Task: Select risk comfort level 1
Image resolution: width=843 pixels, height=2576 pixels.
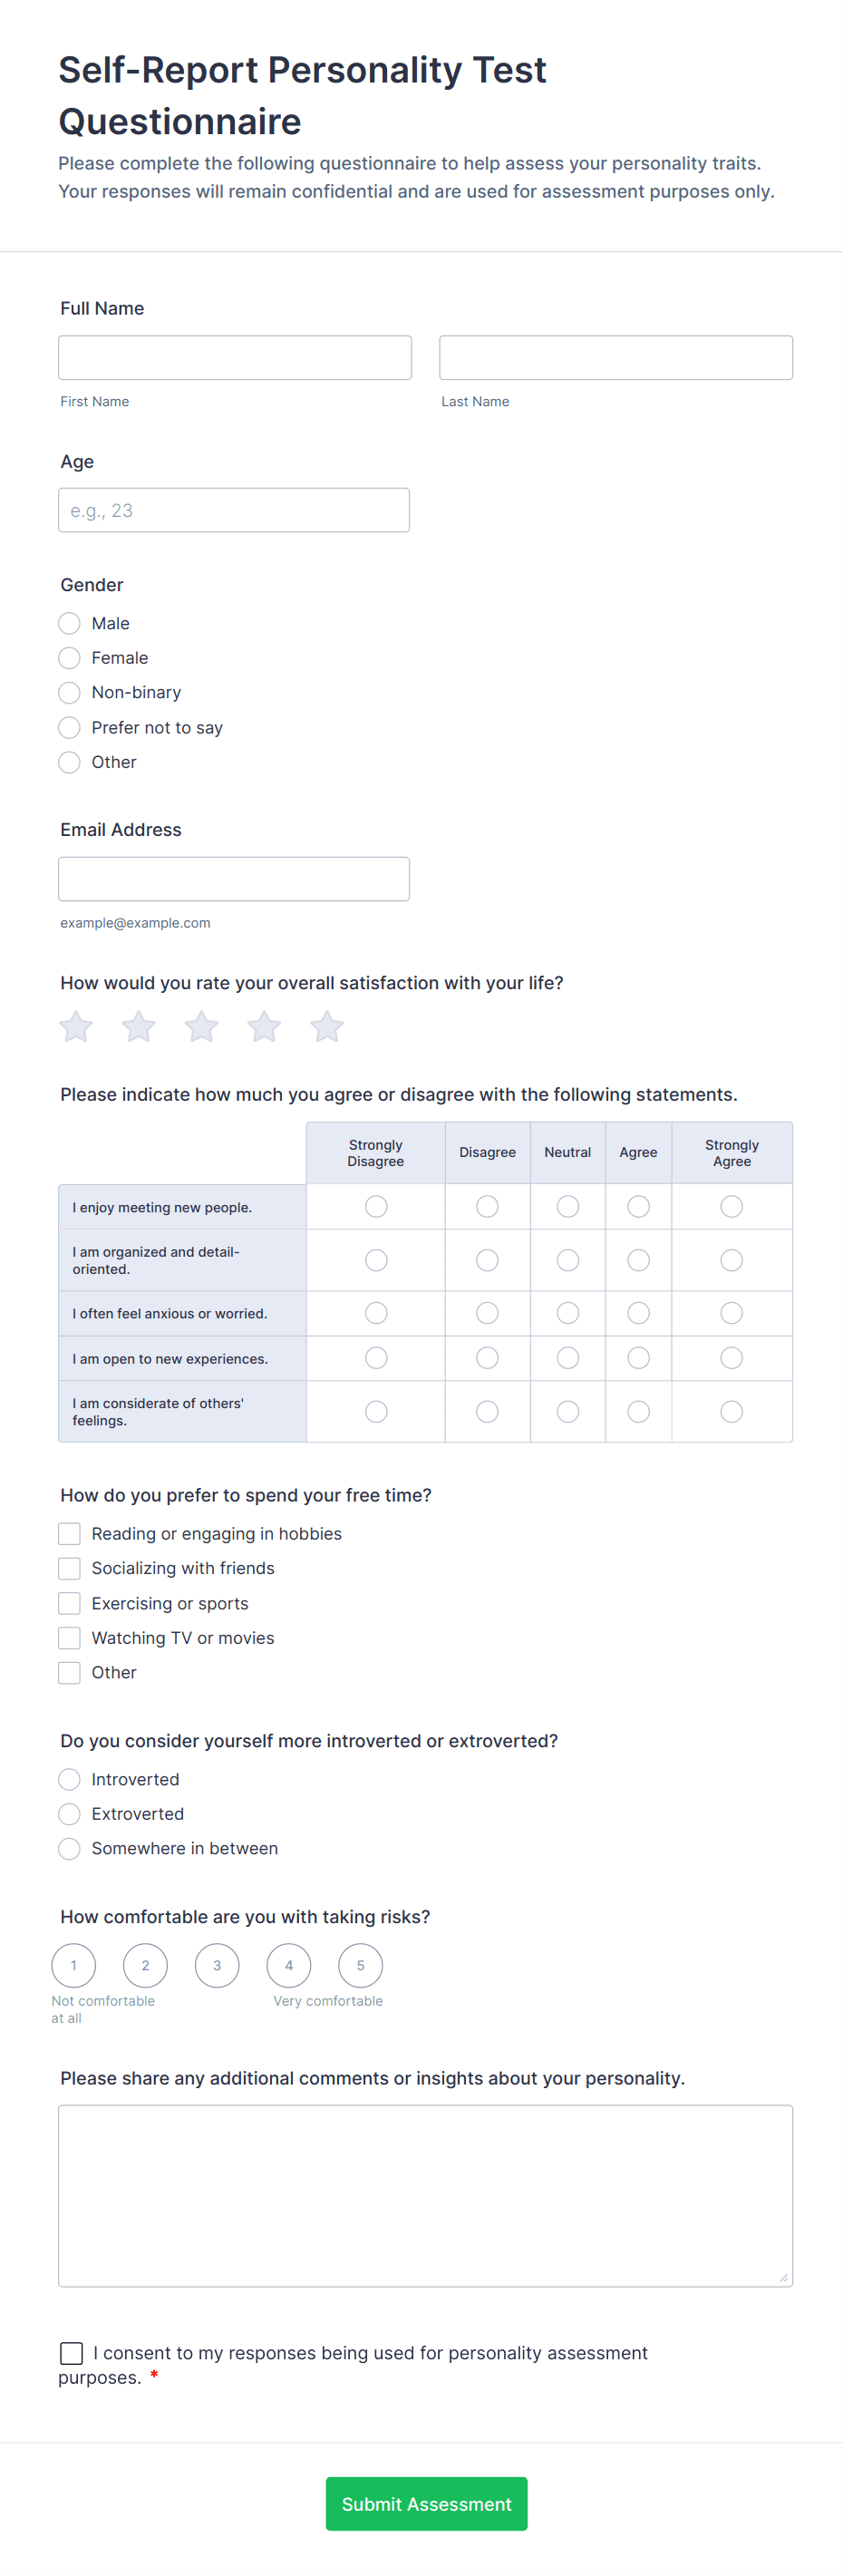Action: 74,1965
